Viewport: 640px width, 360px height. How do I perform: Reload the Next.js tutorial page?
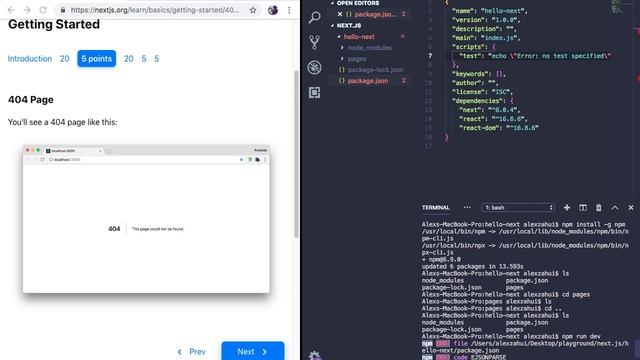pyautogui.click(x=43, y=10)
